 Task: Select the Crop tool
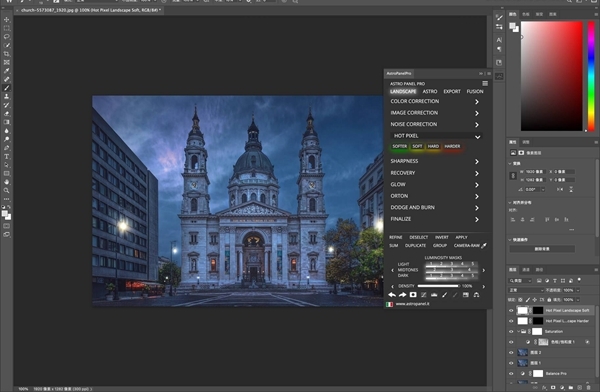(7, 54)
